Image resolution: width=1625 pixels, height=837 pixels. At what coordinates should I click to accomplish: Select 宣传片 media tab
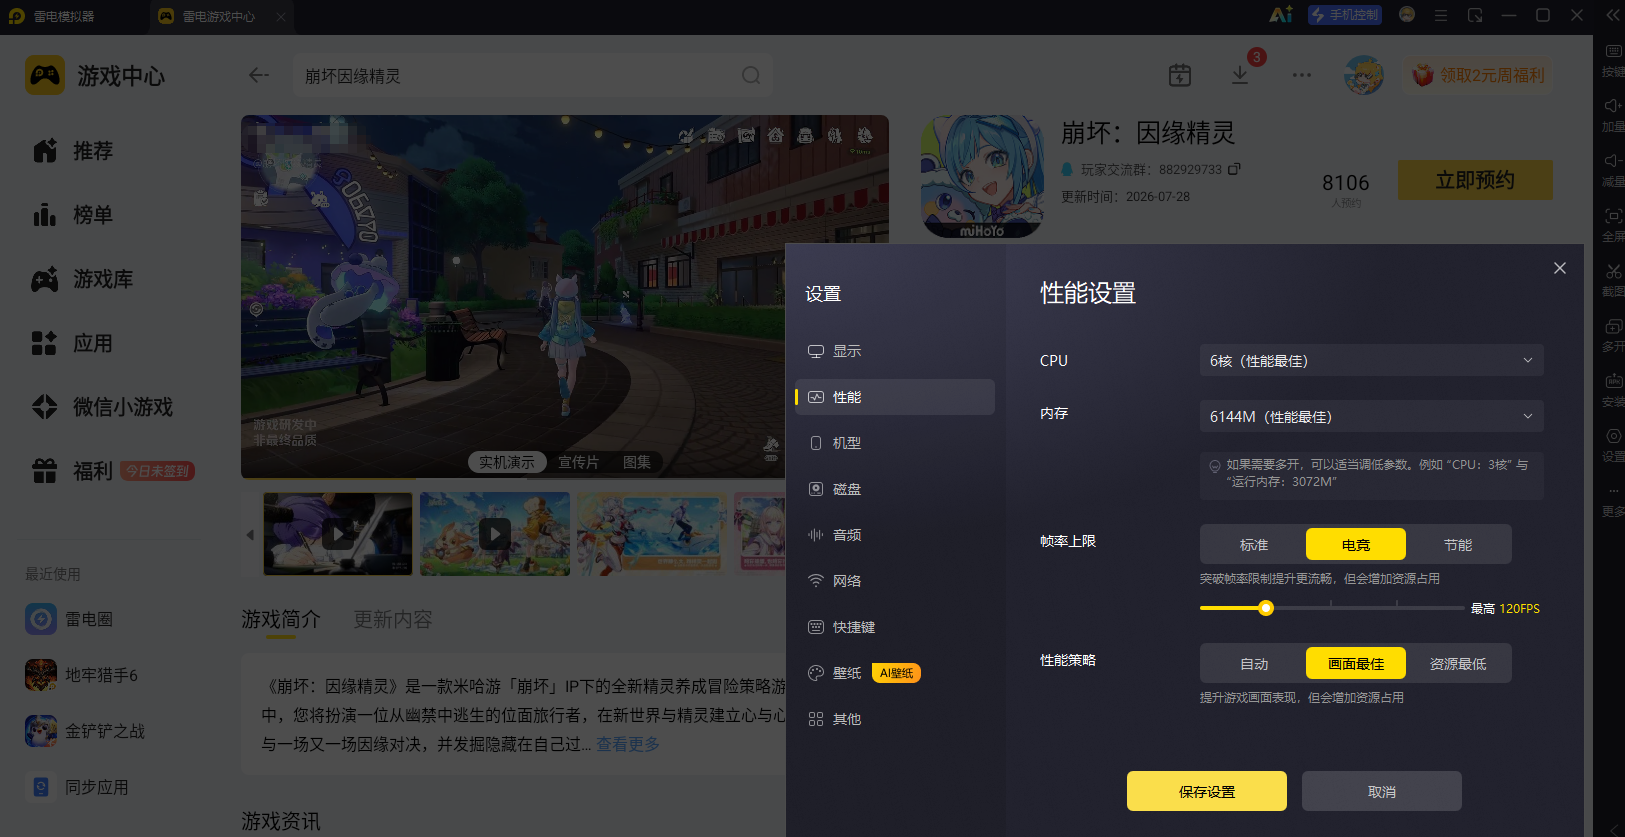click(578, 462)
